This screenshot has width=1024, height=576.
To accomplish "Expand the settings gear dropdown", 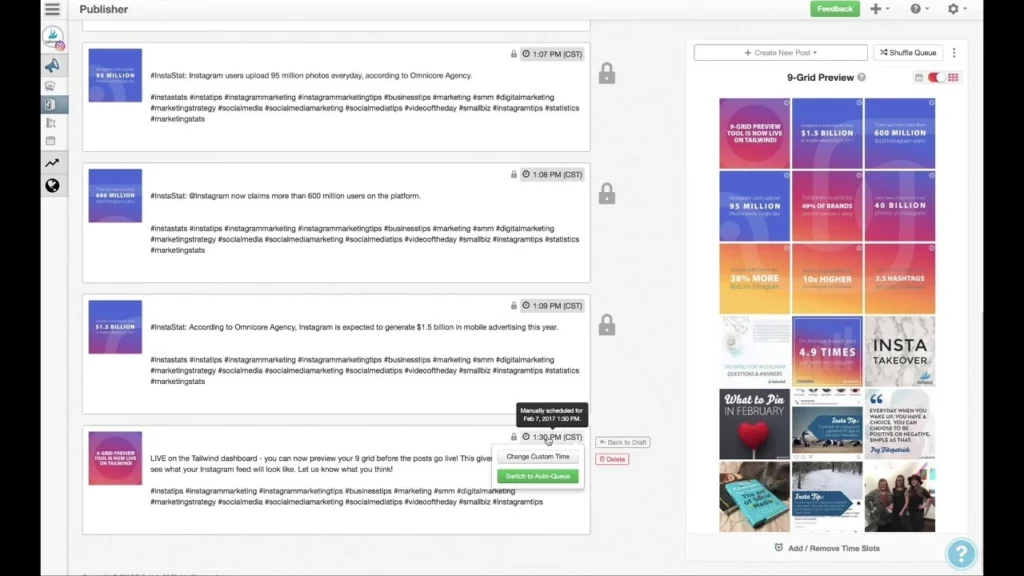I will pyautogui.click(x=957, y=9).
